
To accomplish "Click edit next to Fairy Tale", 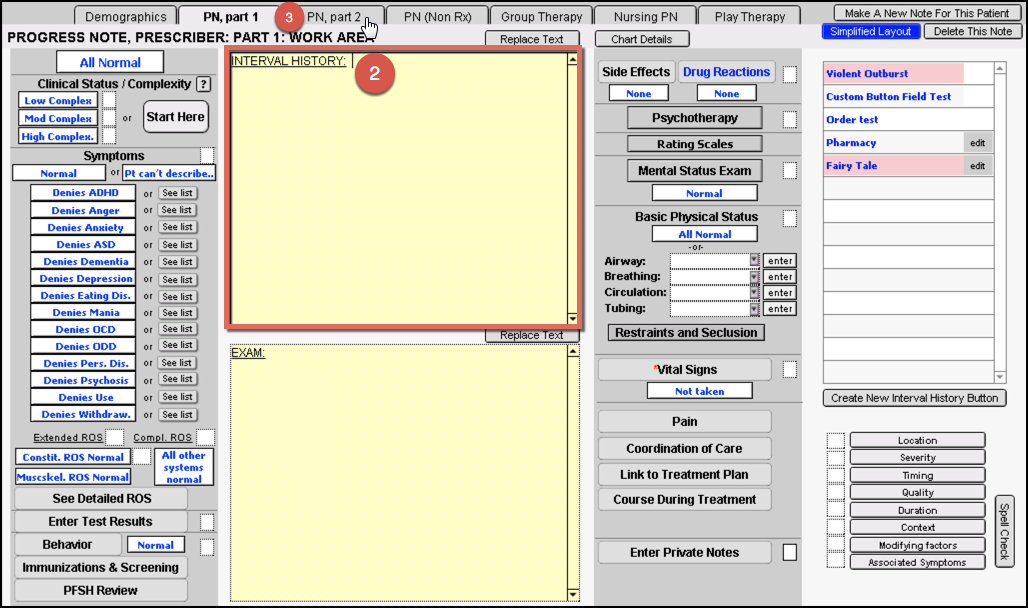I will coord(978,166).
